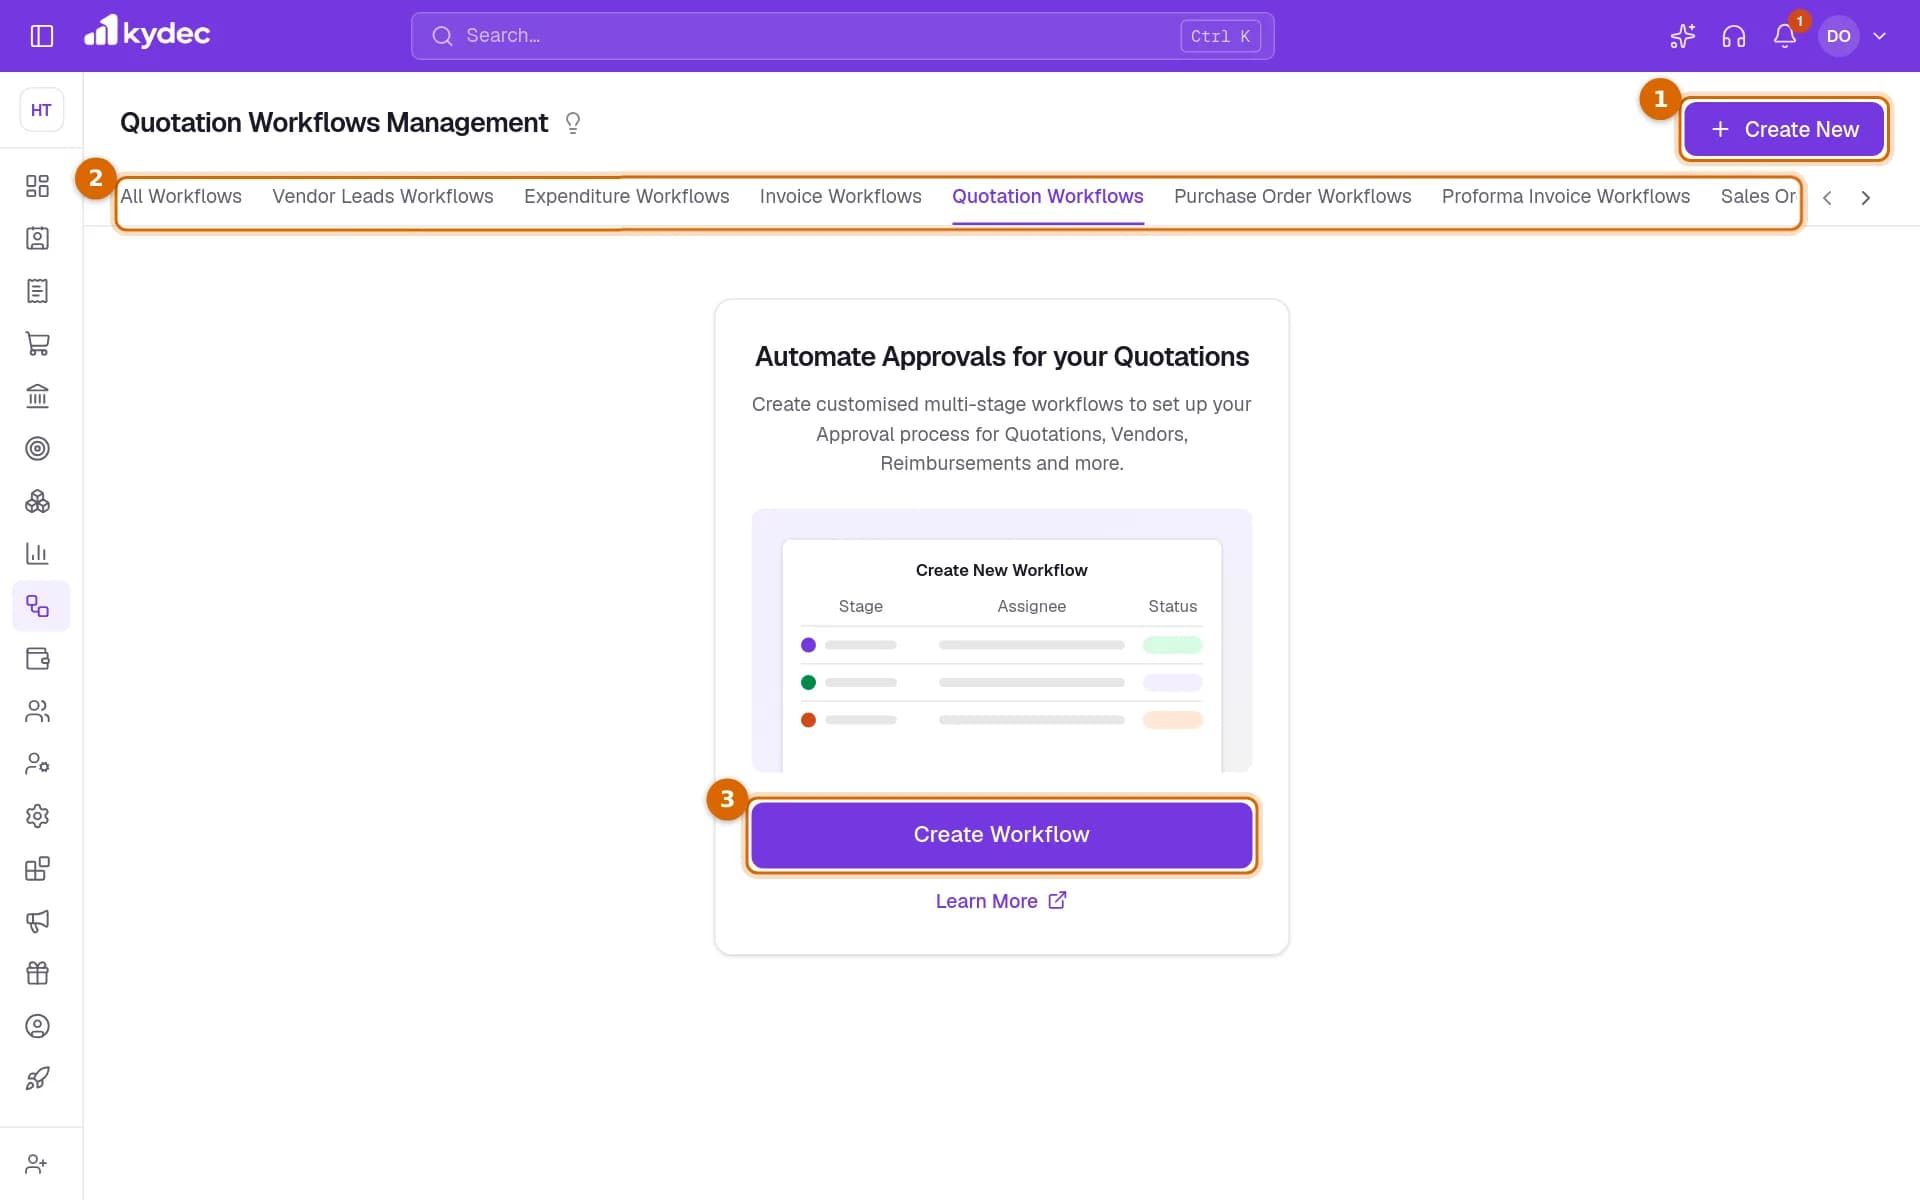1920x1200 pixels.
Task: Open the shopping cart sidebar icon
Action: [x=37, y=343]
